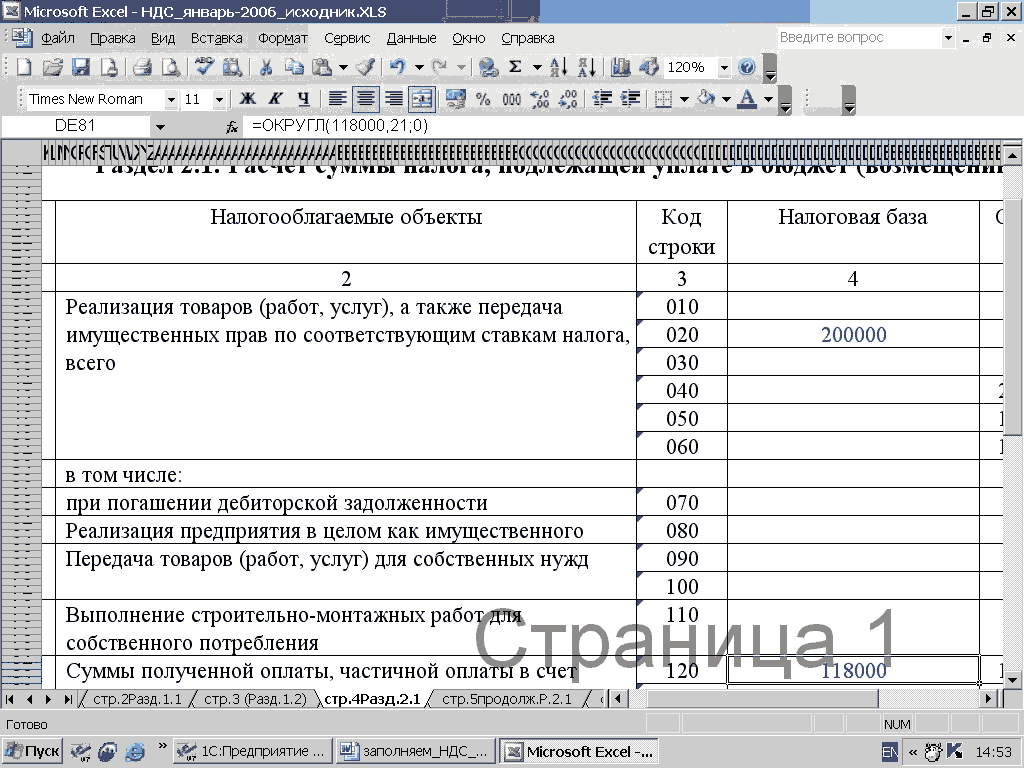Expand the Times New Roman font dropdown
The image size is (1024, 768).
pyautogui.click(x=171, y=99)
